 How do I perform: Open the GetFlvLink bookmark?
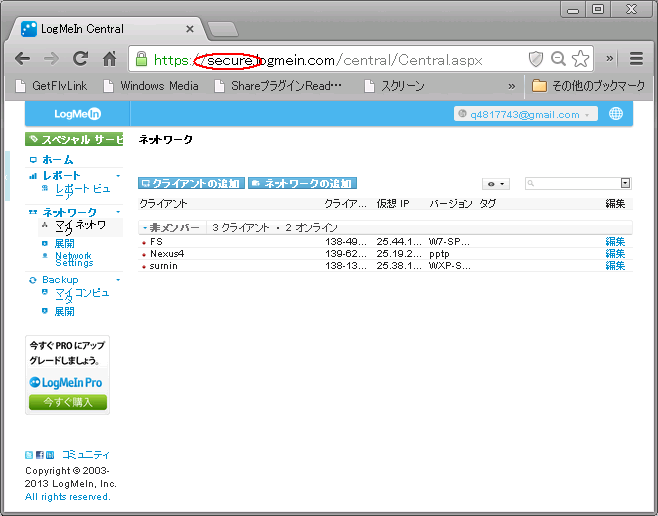click(51, 86)
